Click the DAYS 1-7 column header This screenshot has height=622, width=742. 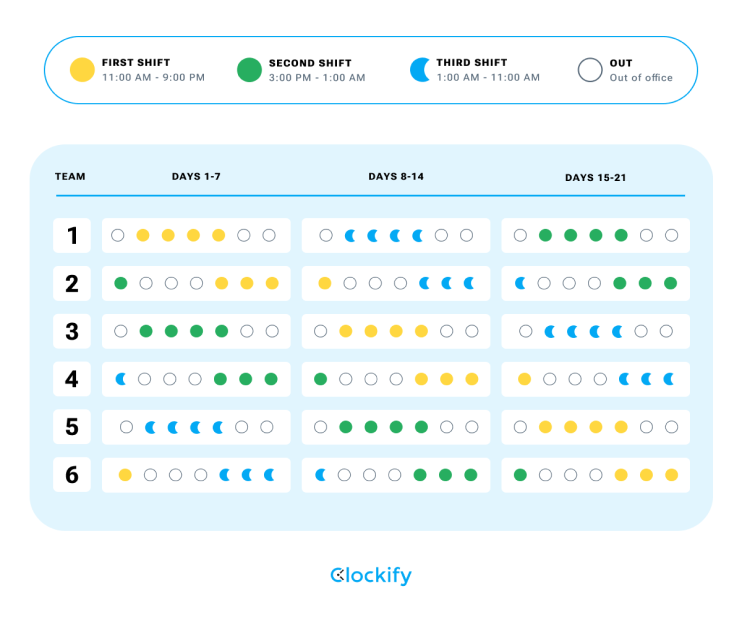click(196, 177)
